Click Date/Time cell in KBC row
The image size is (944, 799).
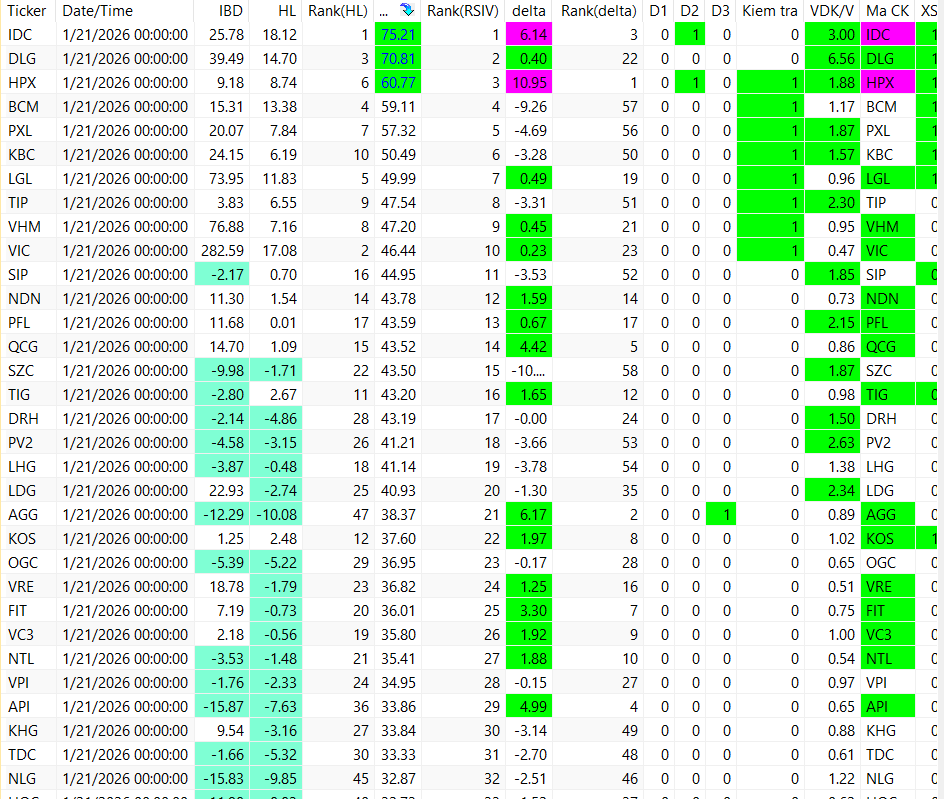click(125, 155)
